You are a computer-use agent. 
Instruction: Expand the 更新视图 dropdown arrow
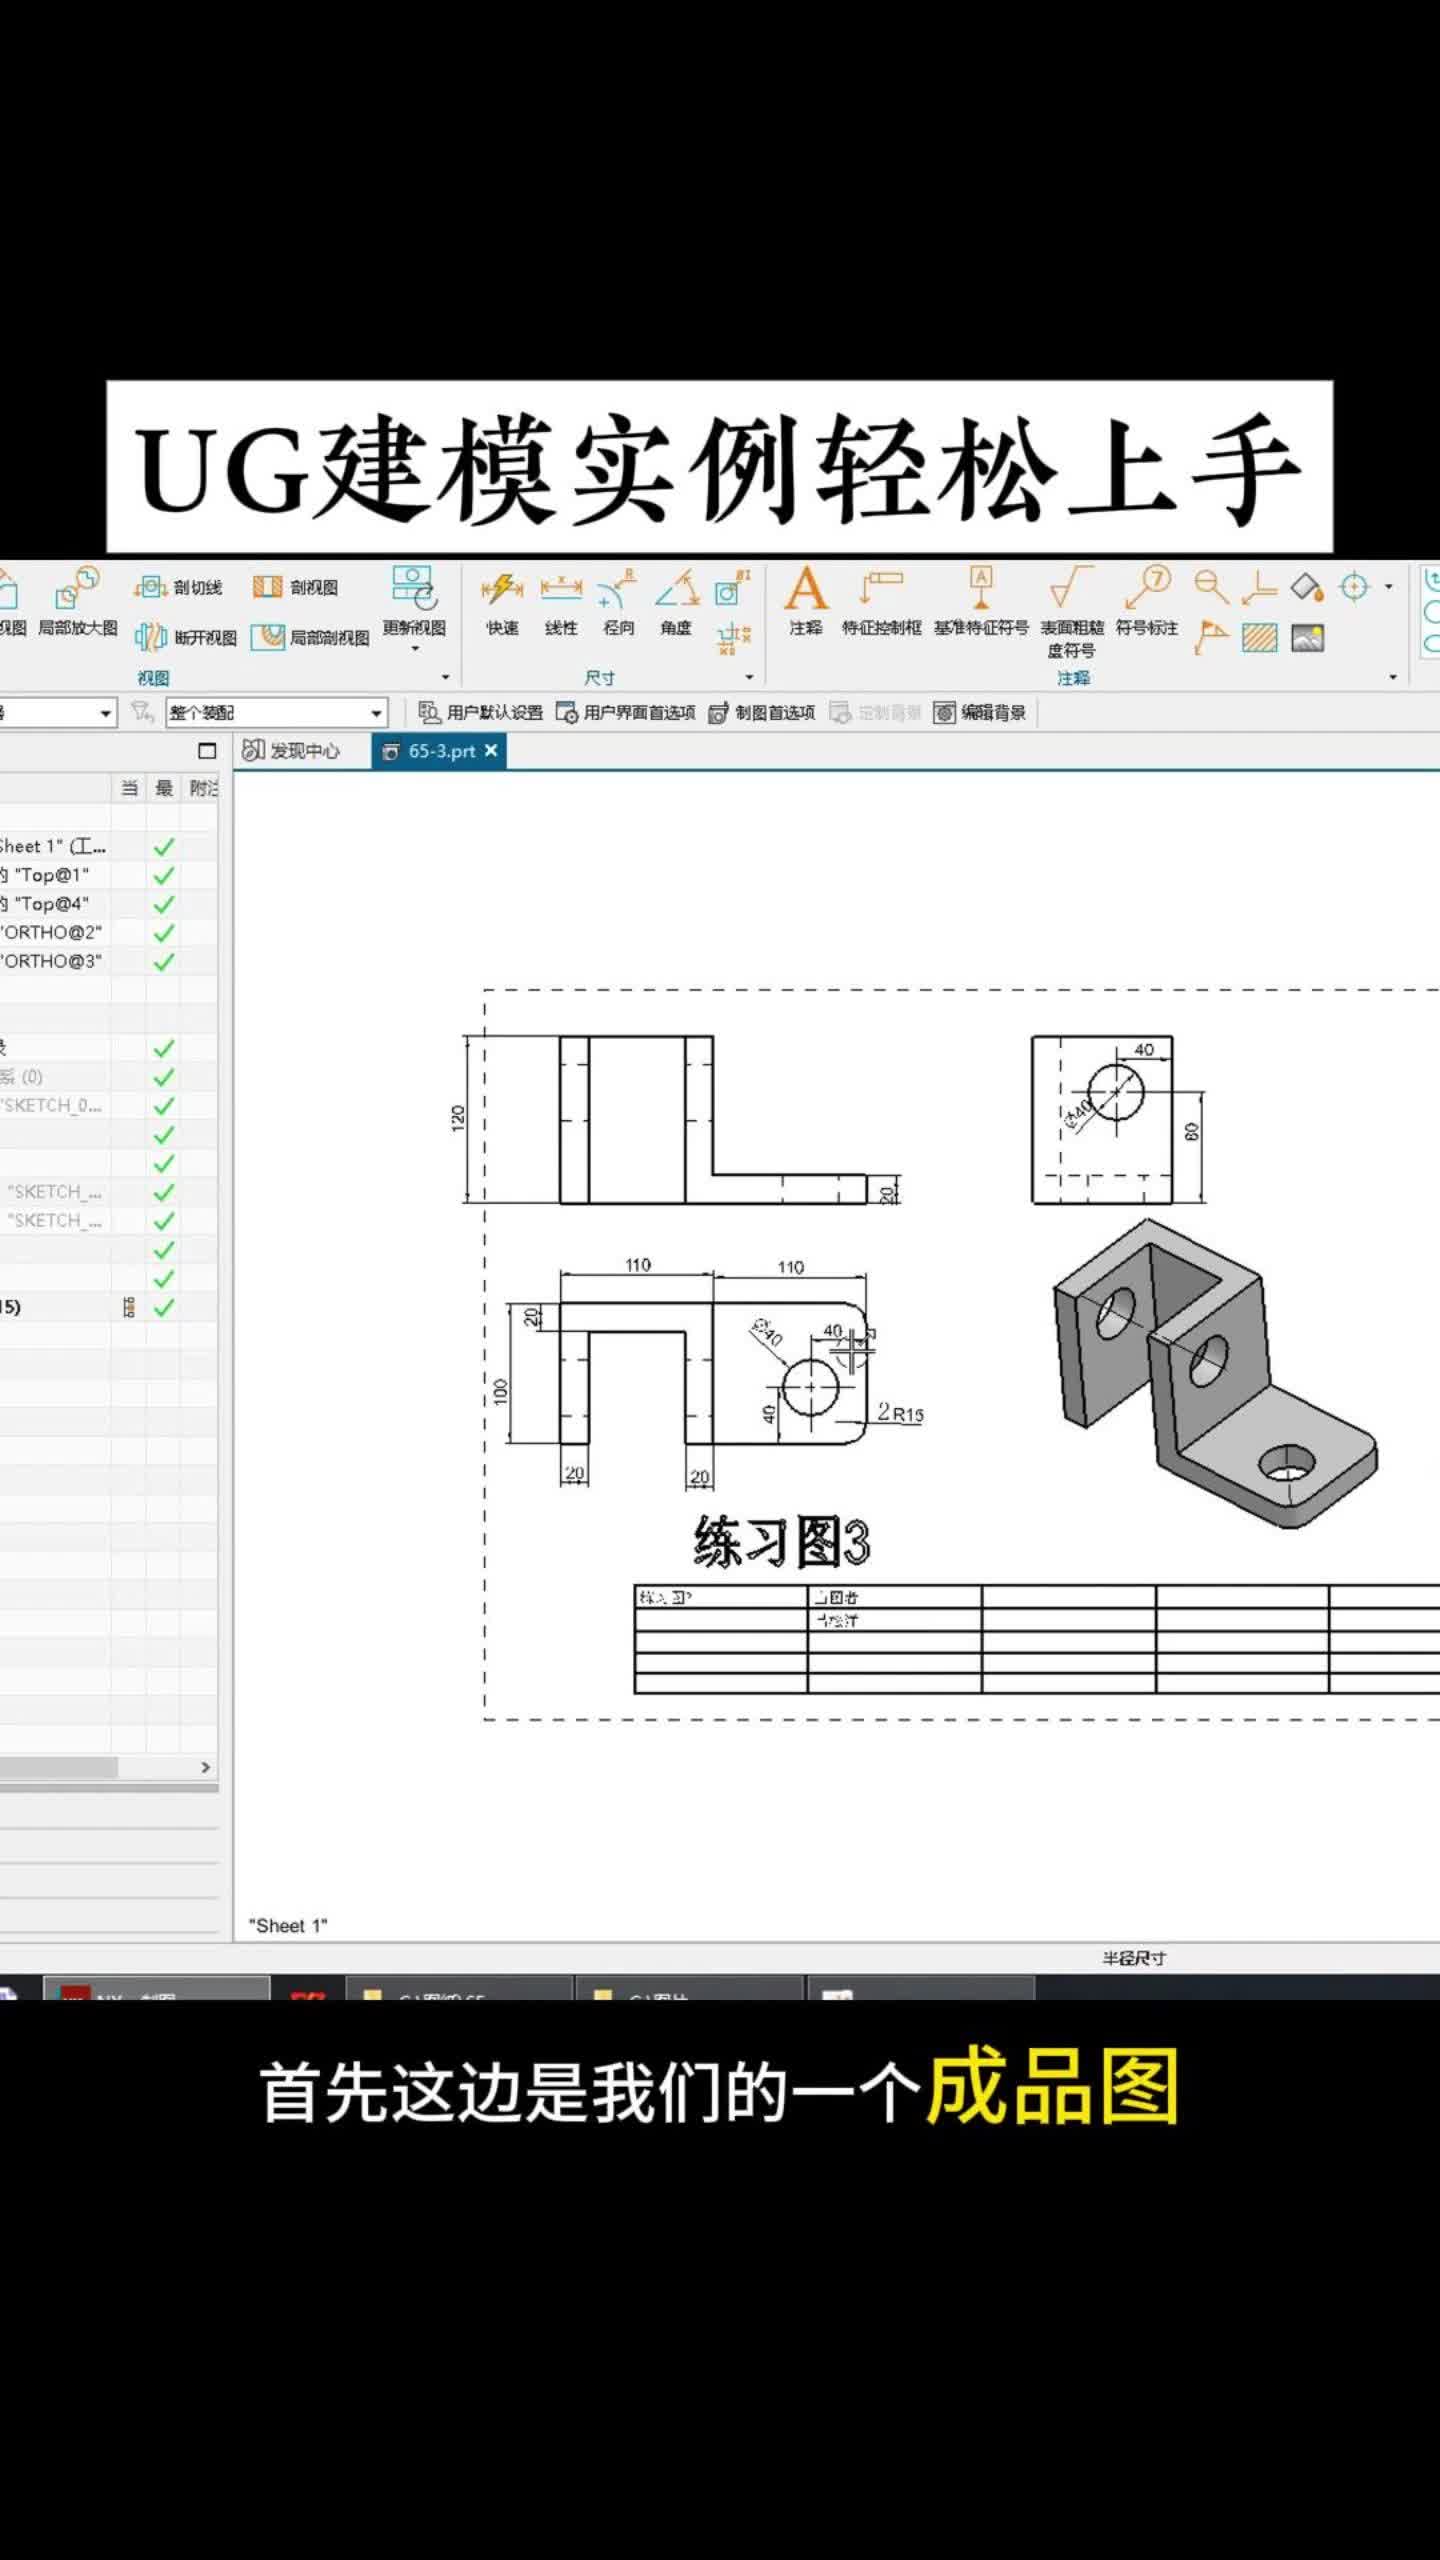[415, 649]
